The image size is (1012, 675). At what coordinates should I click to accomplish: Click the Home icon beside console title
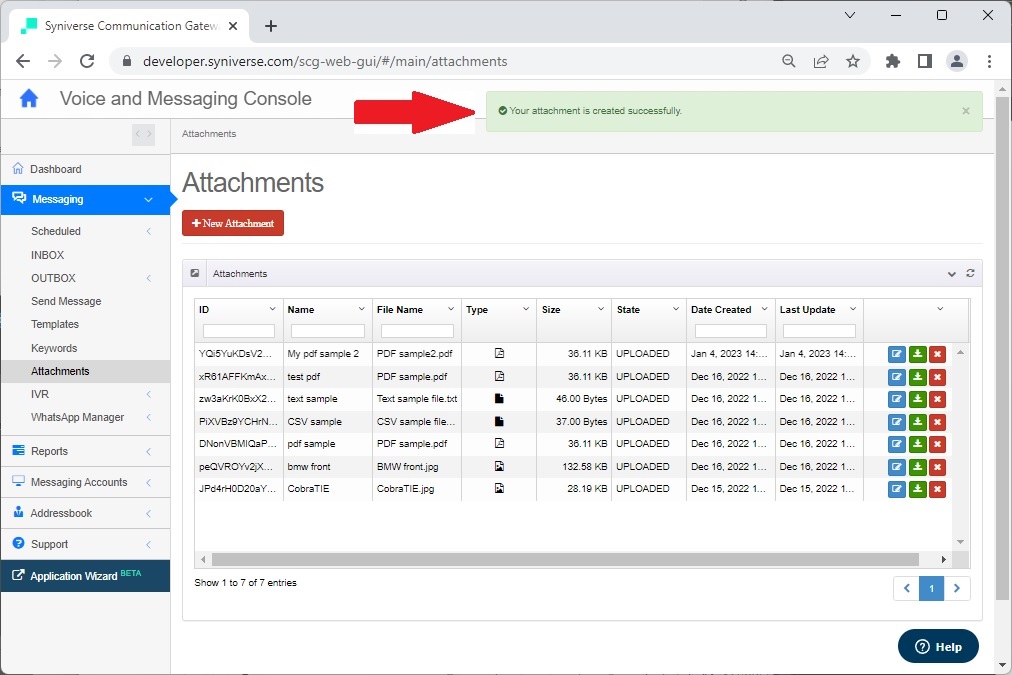[29, 99]
